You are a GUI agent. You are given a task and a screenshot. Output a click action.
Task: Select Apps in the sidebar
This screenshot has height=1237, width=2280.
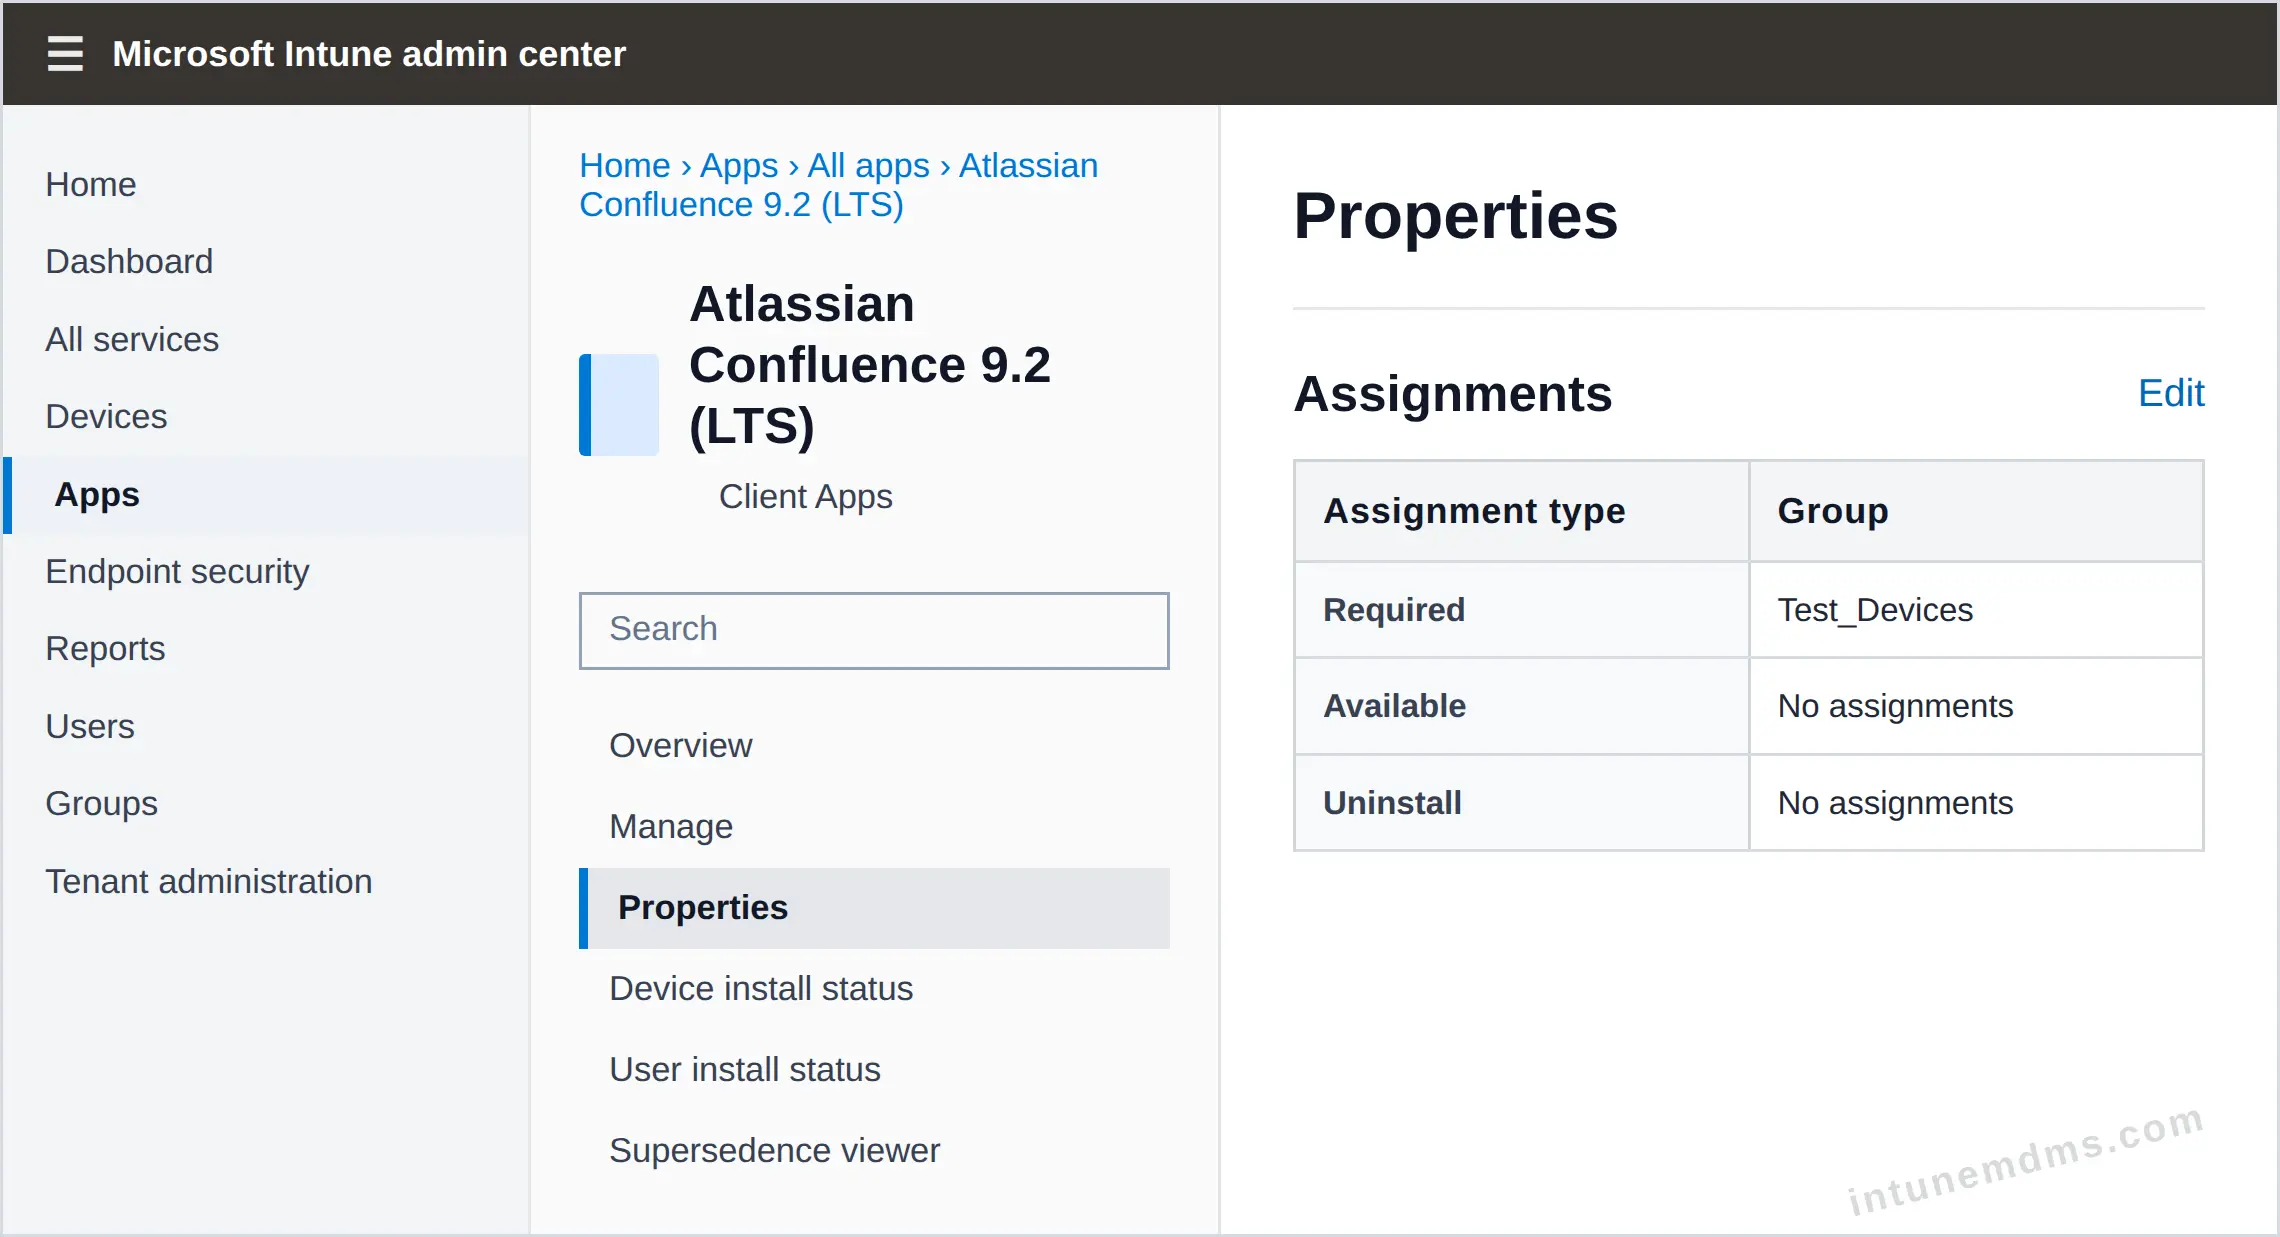coord(267,495)
